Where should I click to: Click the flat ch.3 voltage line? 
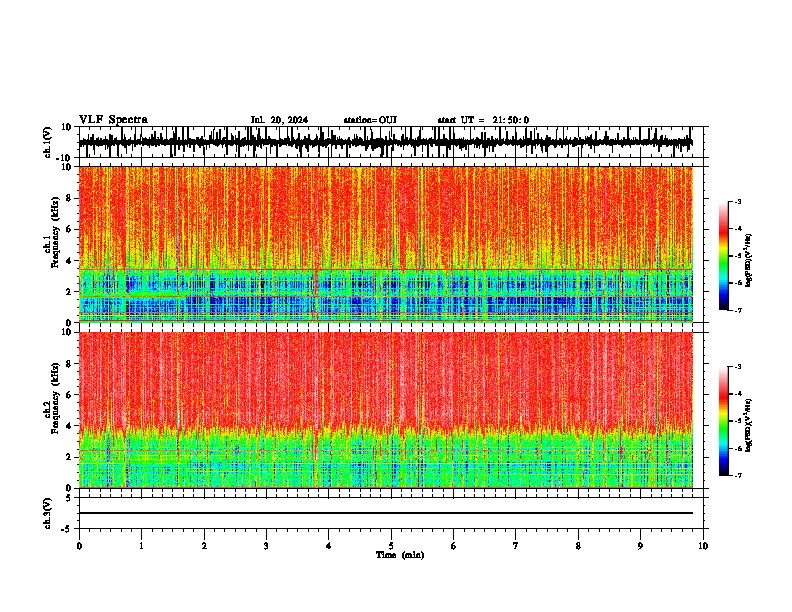[386, 513]
